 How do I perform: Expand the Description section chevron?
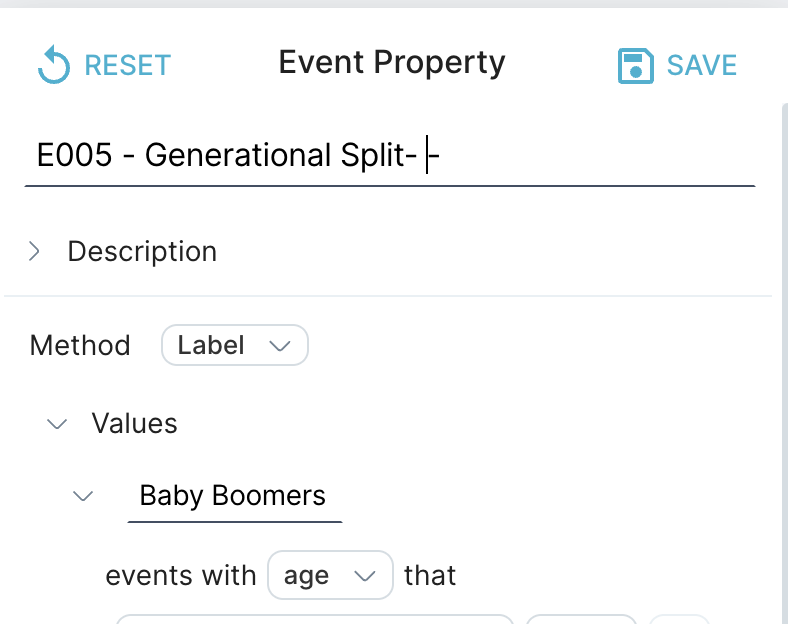pos(34,251)
